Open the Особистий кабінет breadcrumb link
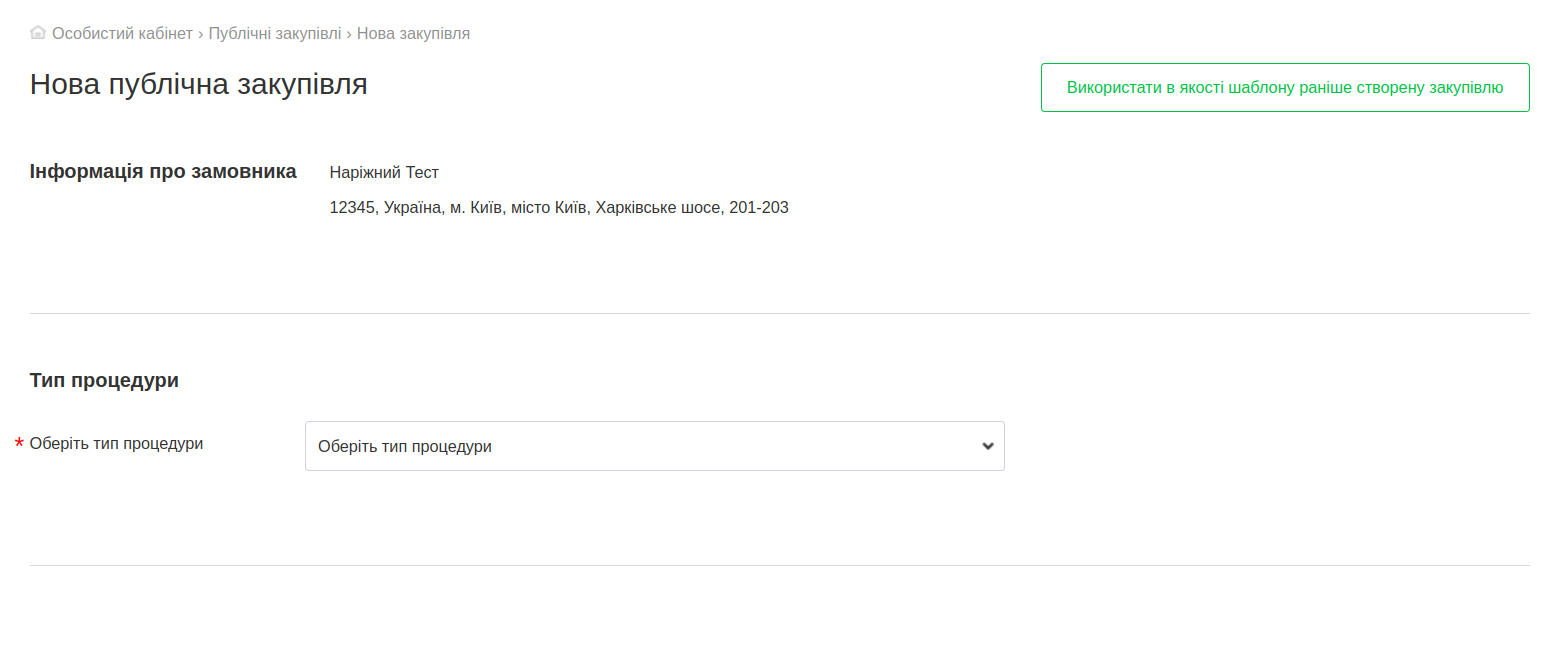 pyautogui.click(x=122, y=33)
